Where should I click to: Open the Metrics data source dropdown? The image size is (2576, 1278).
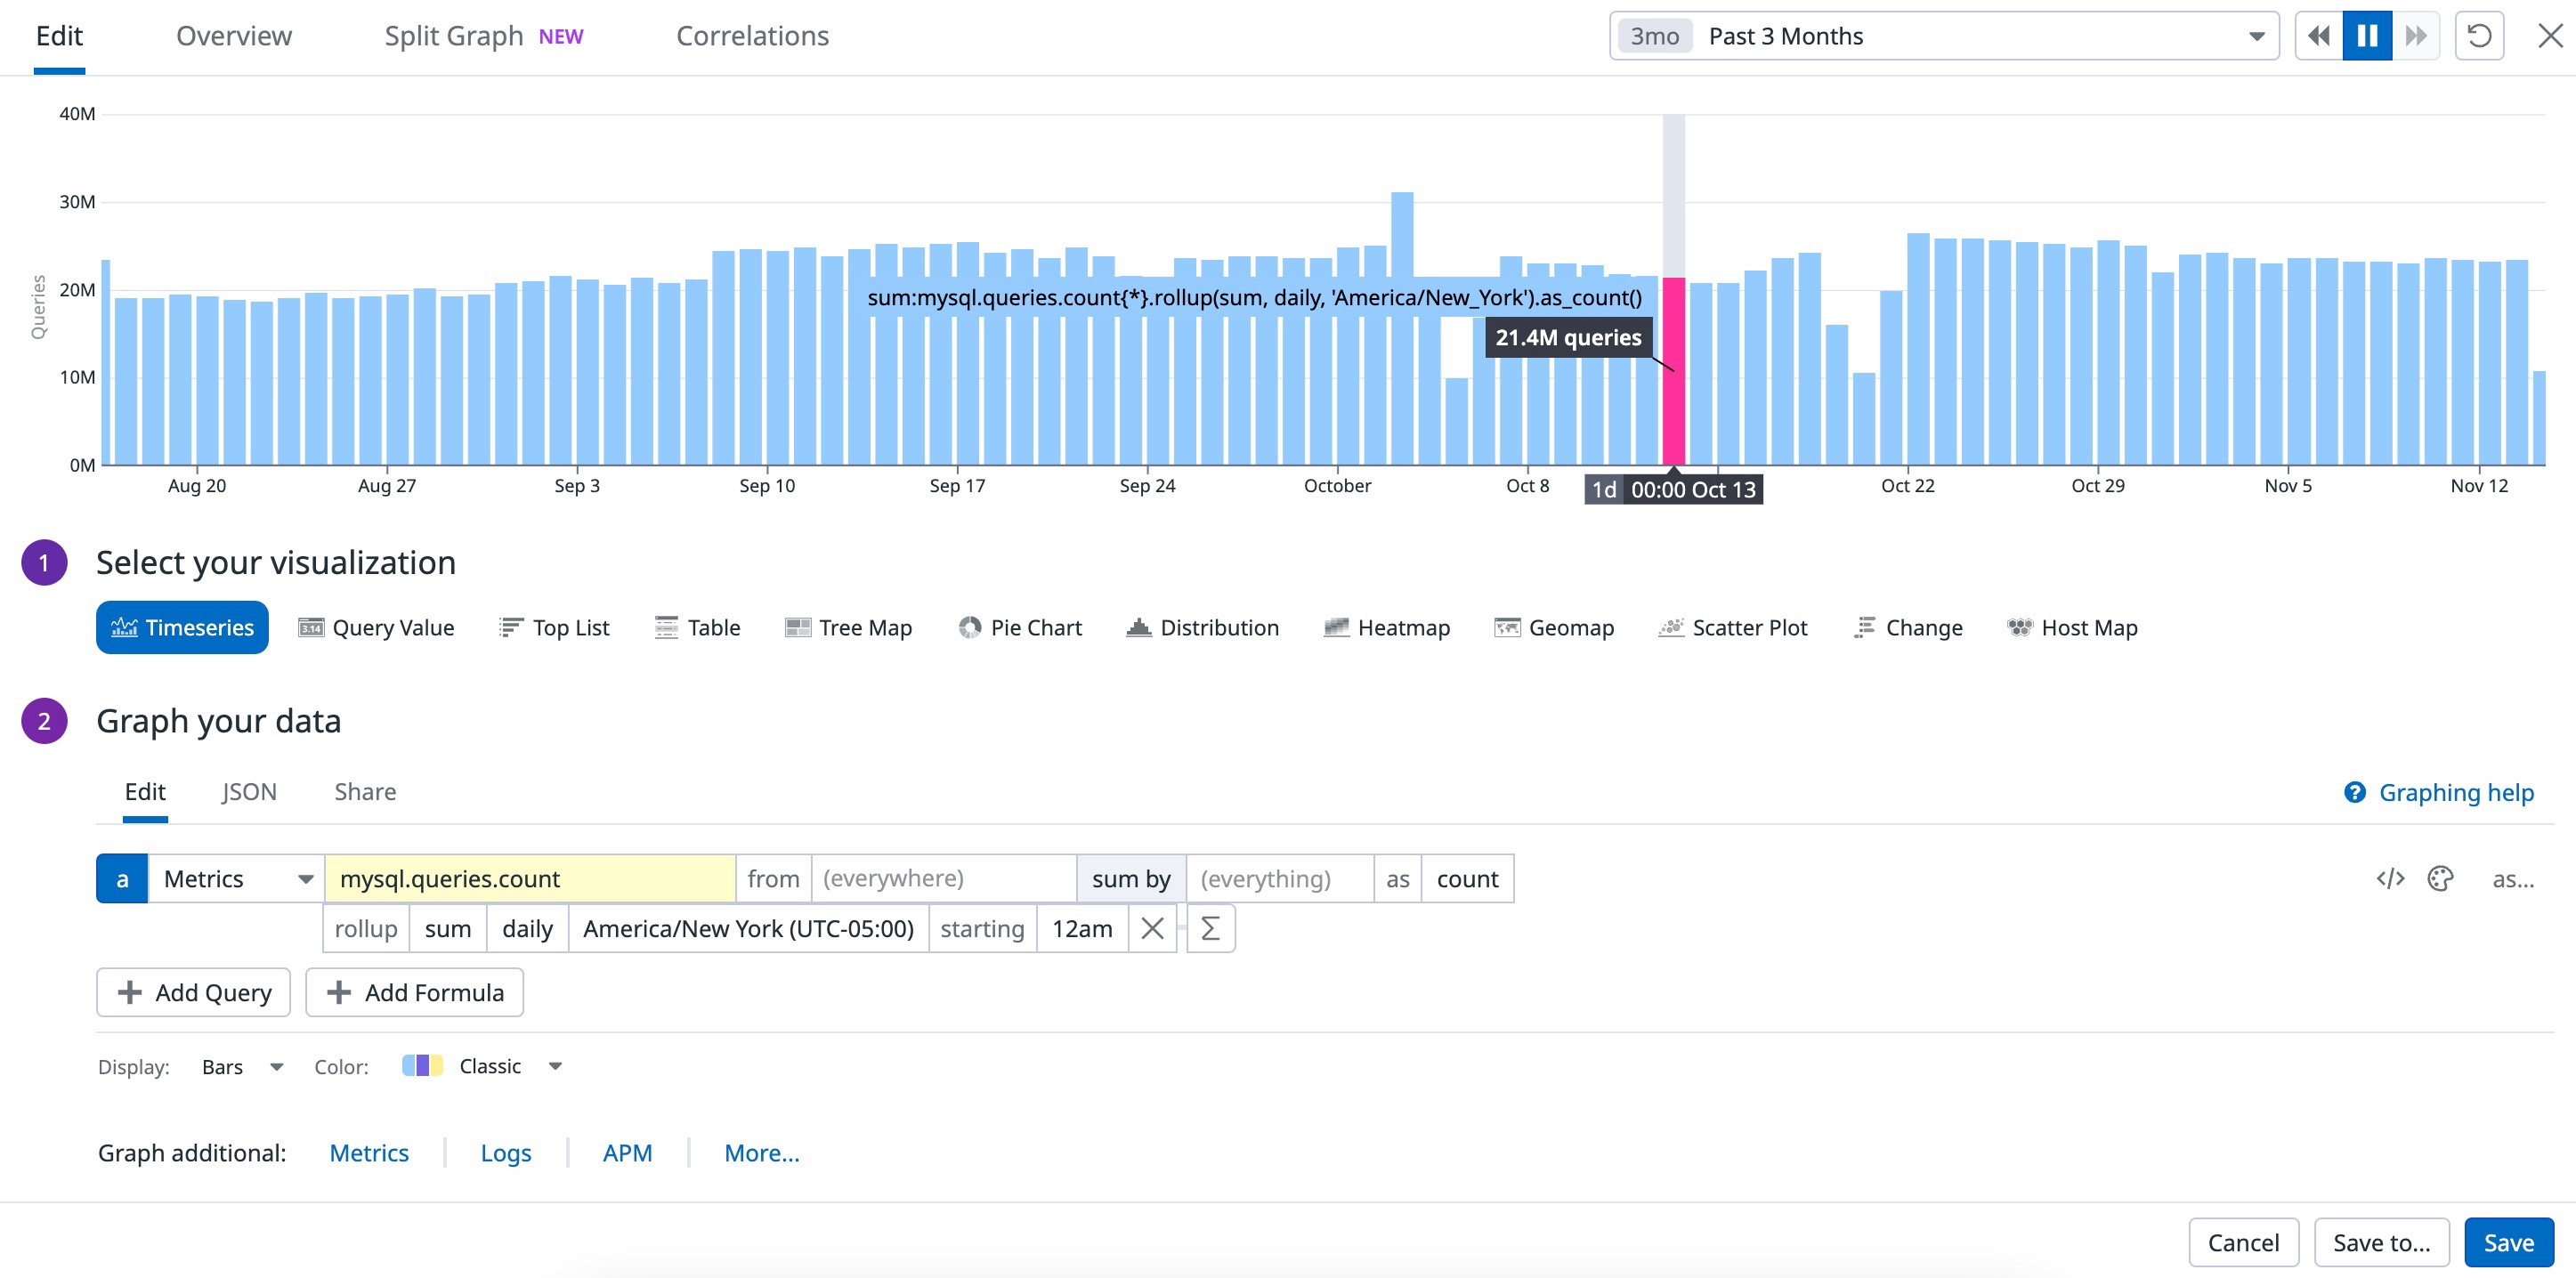tap(236, 879)
